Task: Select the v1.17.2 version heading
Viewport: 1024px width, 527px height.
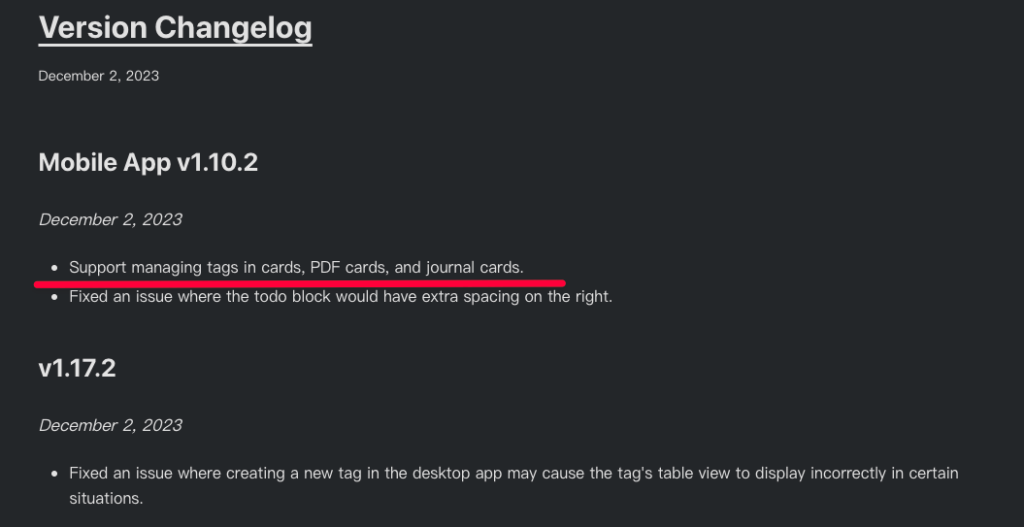Action: (x=77, y=368)
